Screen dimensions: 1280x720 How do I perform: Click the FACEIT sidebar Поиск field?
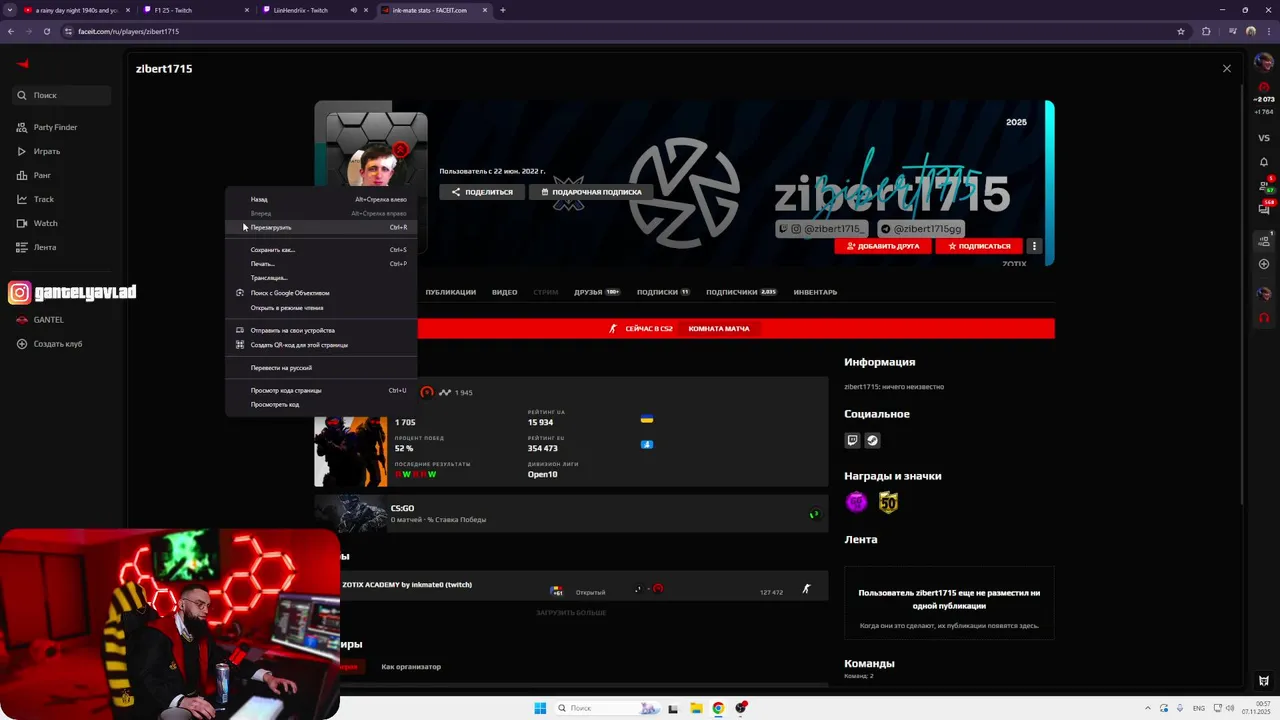[x=61, y=95]
